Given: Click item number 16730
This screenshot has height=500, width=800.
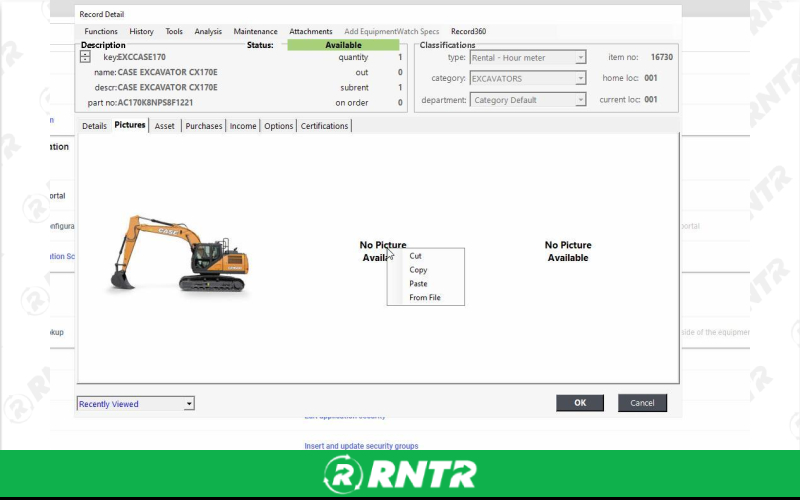Looking at the screenshot, I should click(x=662, y=57).
